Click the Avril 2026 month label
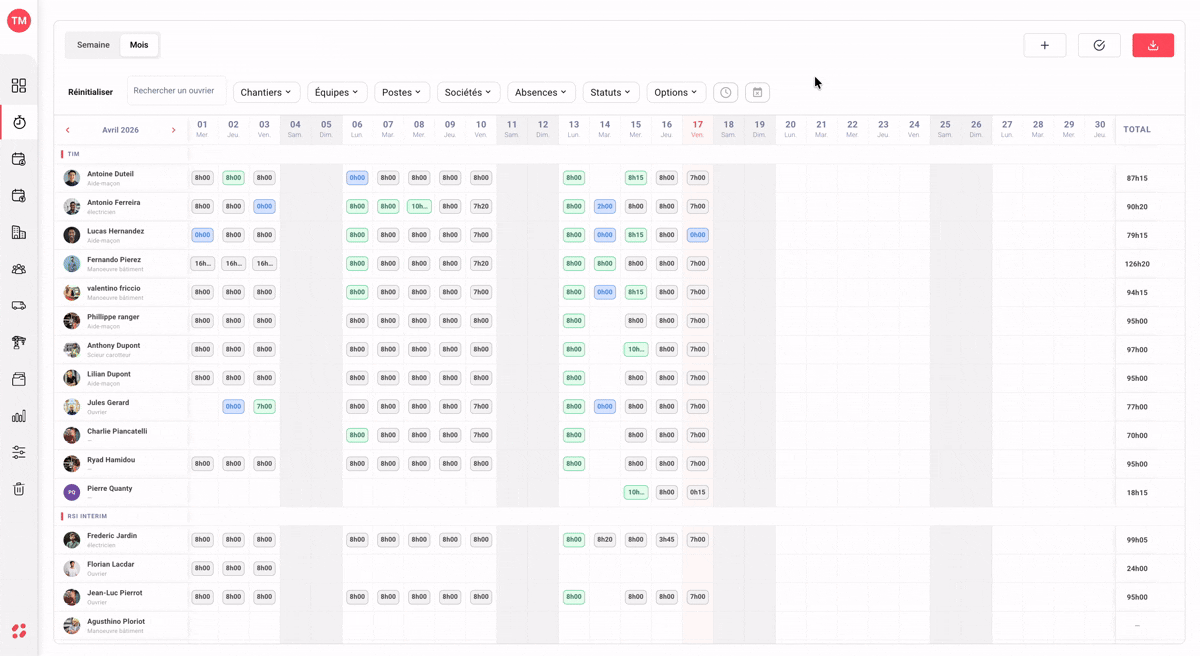The height and width of the screenshot is (656, 1200). pos(121,130)
